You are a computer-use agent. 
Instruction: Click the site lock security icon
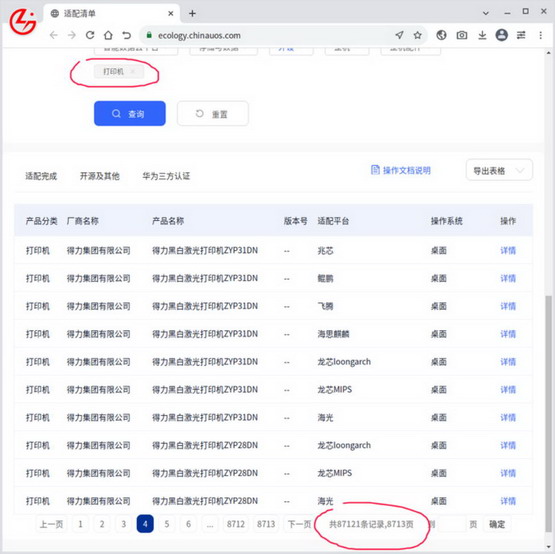coord(149,35)
